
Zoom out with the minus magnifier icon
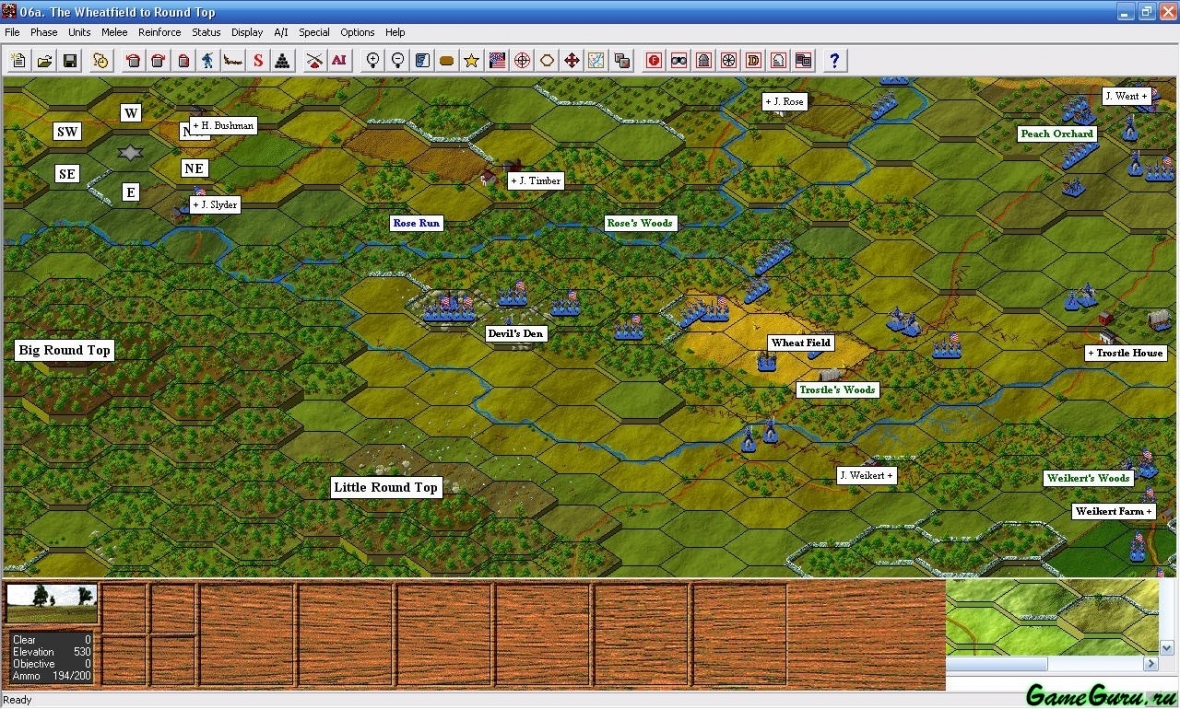[397, 61]
